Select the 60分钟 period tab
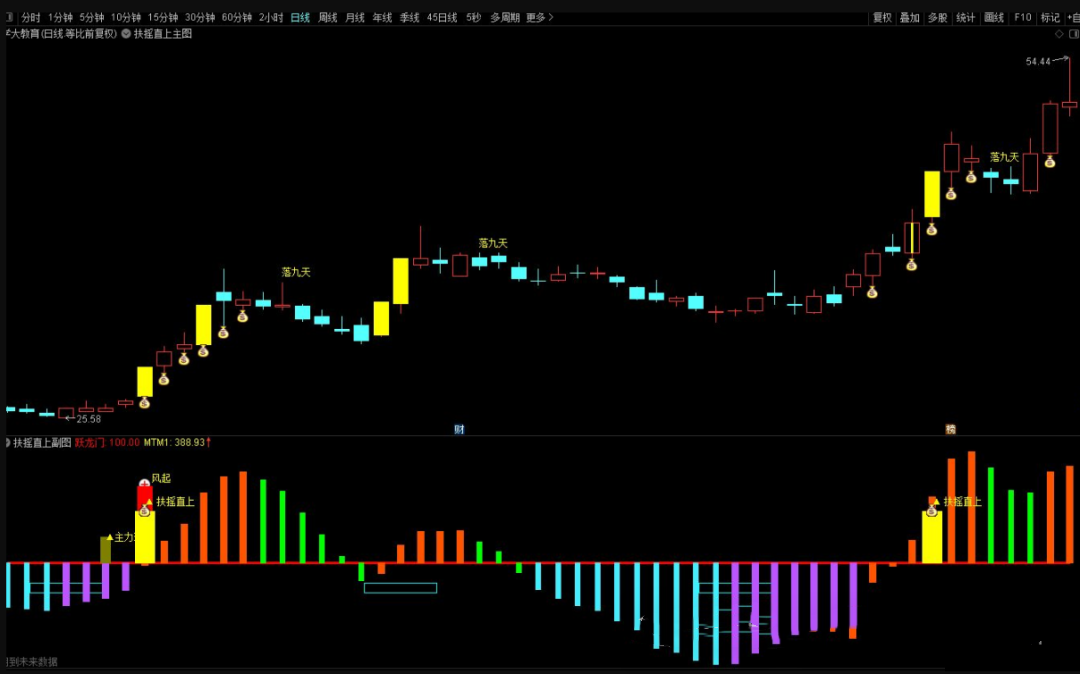The width and height of the screenshot is (1080, 674). click(237, 17)
